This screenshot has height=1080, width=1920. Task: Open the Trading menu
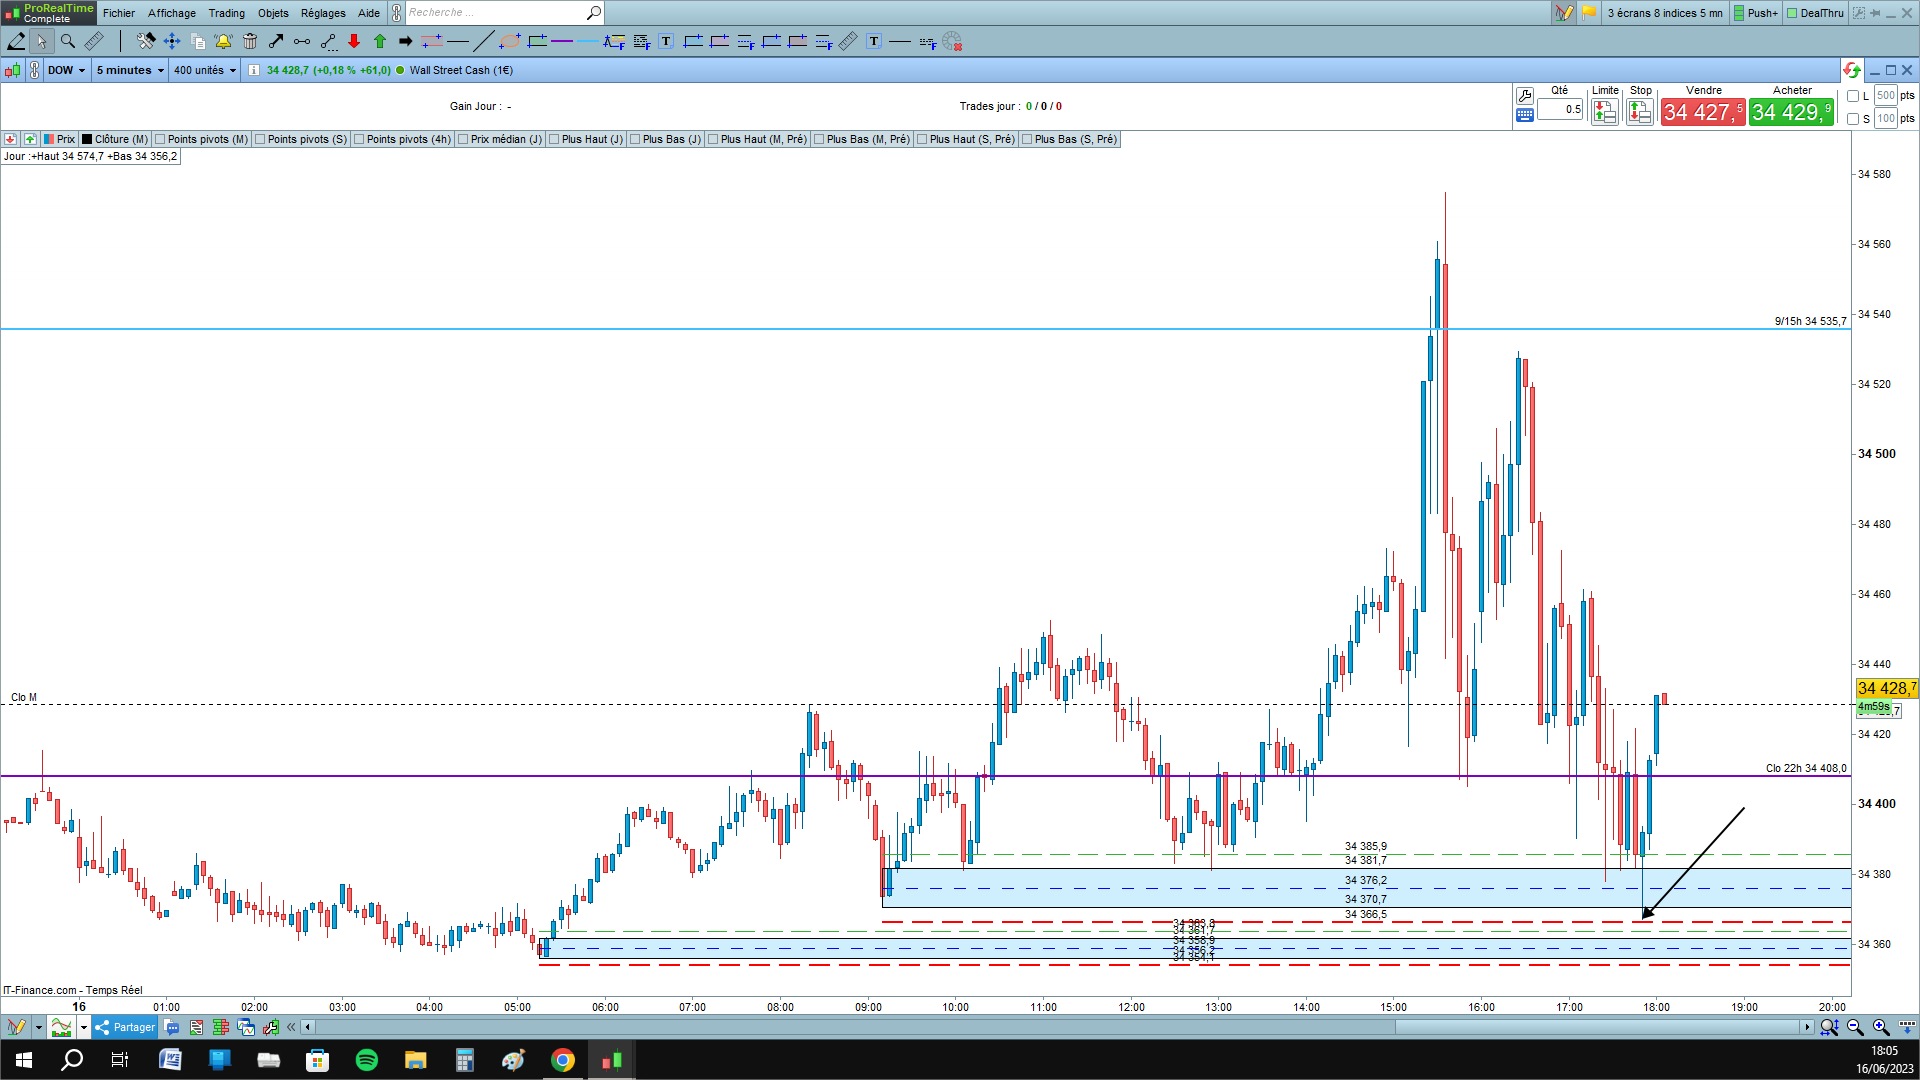coord(226,13)
